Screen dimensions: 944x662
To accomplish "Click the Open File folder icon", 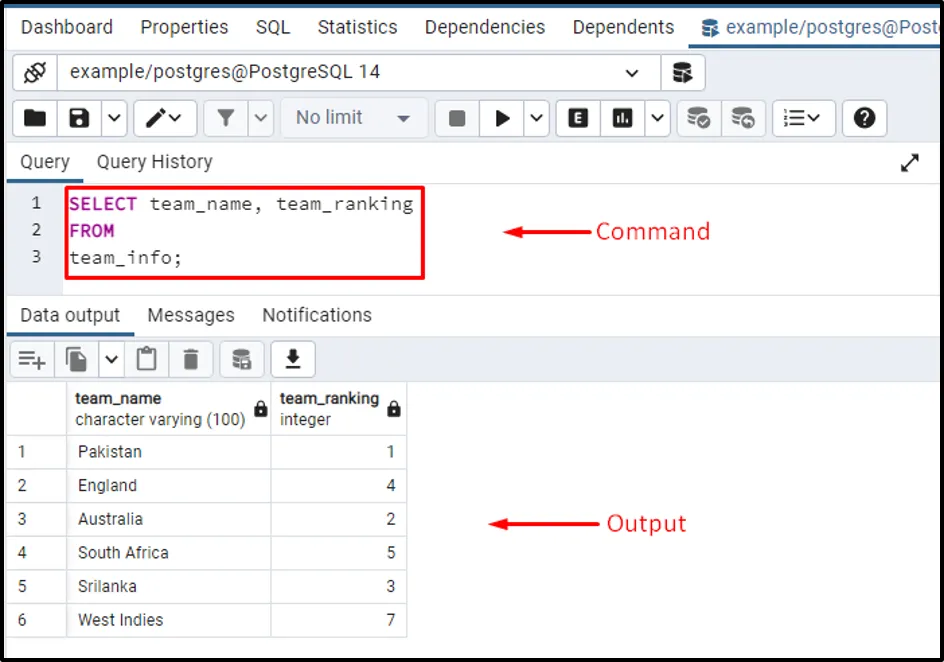I will pyautogui.click(x=35, y=118).
